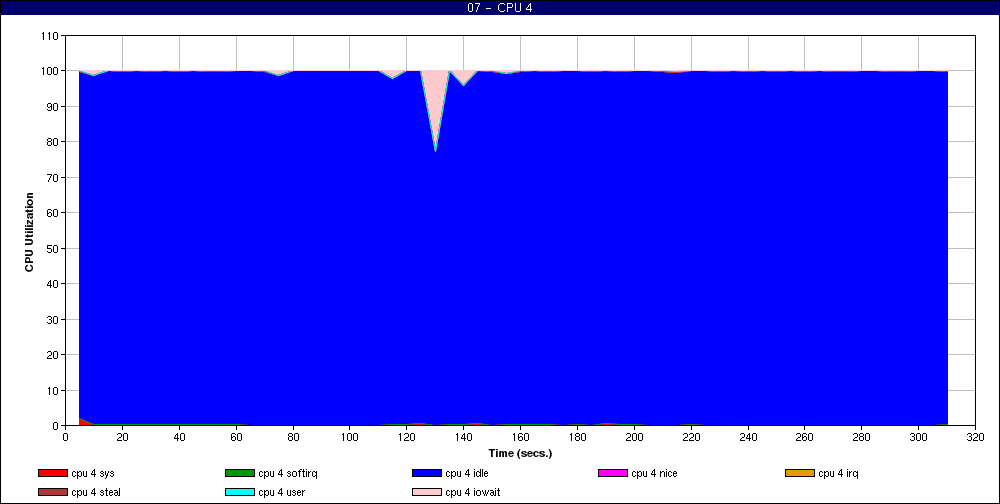Click the green cpu 4 softirq legend swatch
The image size is (1000, 504).
pos(239,473)
